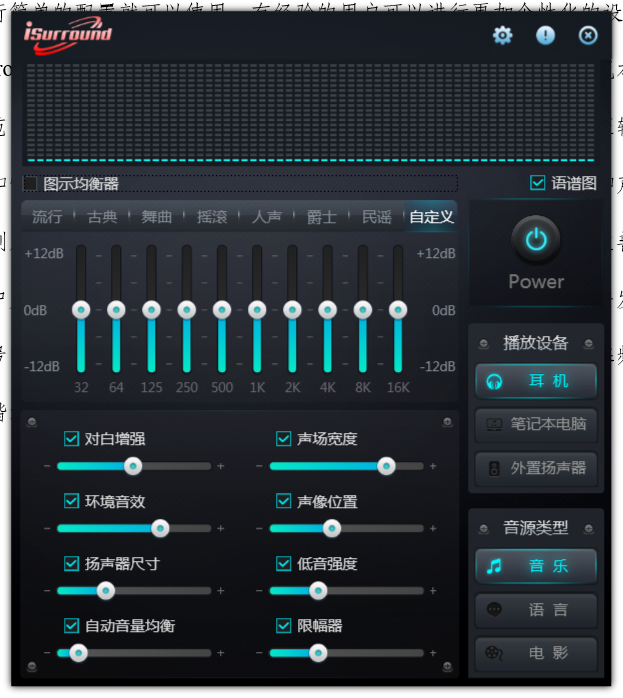This screenshot has width=623, height=698.
Task: Uncheck the 语谱图 spectrogram checkbox
Action: coord(538,183)
